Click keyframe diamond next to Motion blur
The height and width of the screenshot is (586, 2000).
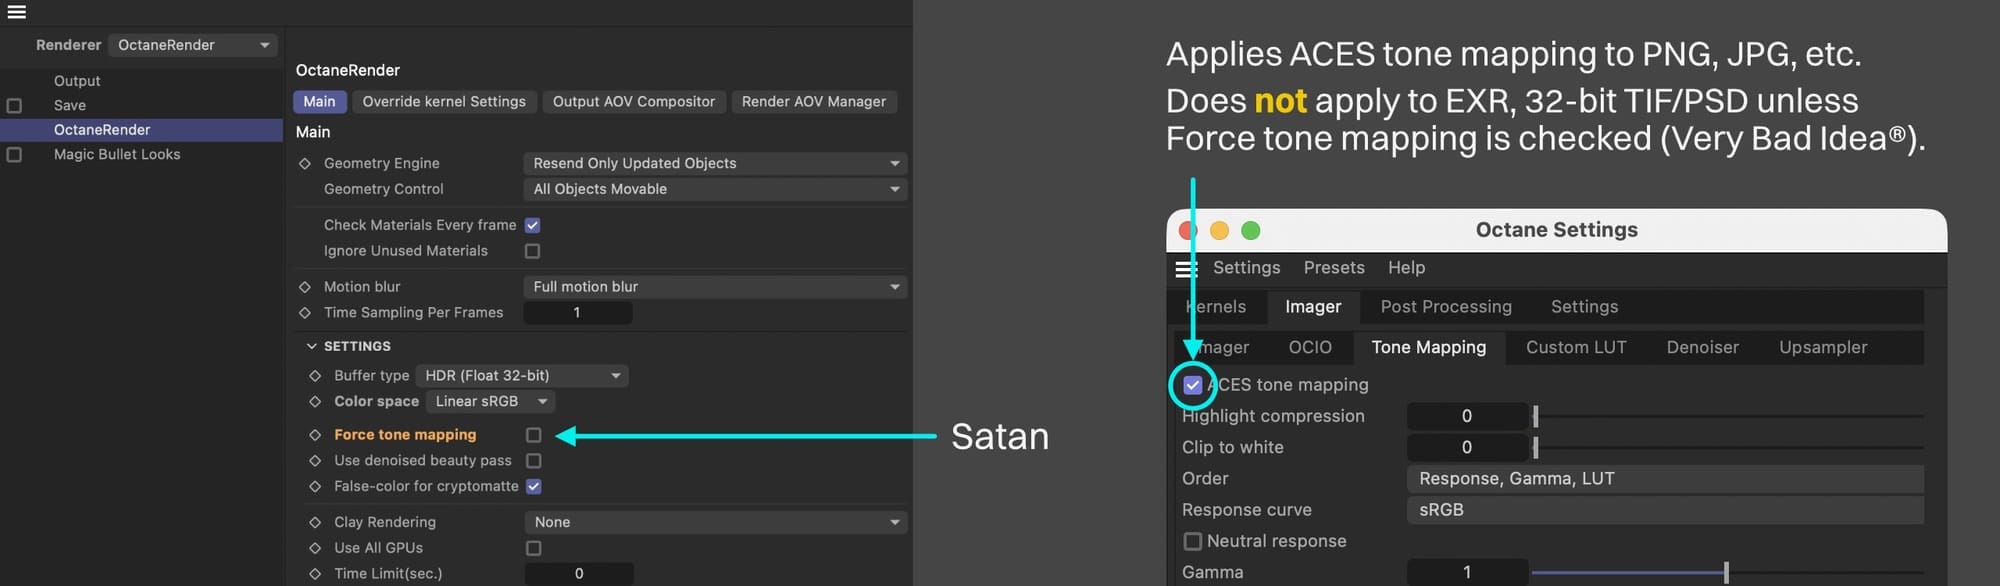(x=305, y=287)
